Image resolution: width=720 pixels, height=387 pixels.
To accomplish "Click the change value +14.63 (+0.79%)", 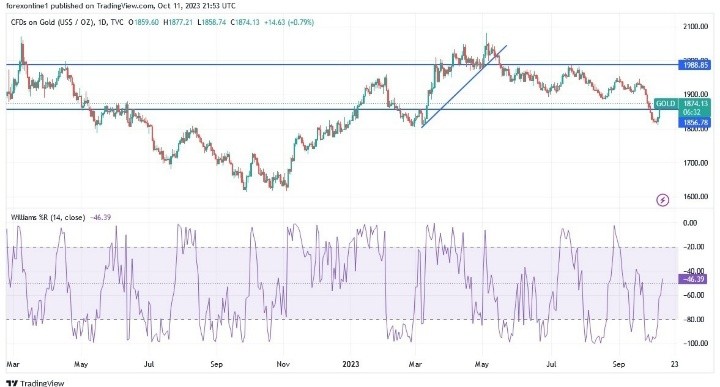I will [x=289, y=22].
